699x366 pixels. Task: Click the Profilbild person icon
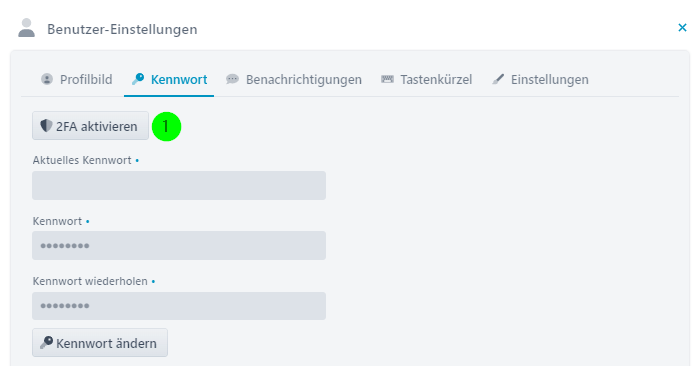click(x=47, y=79)
